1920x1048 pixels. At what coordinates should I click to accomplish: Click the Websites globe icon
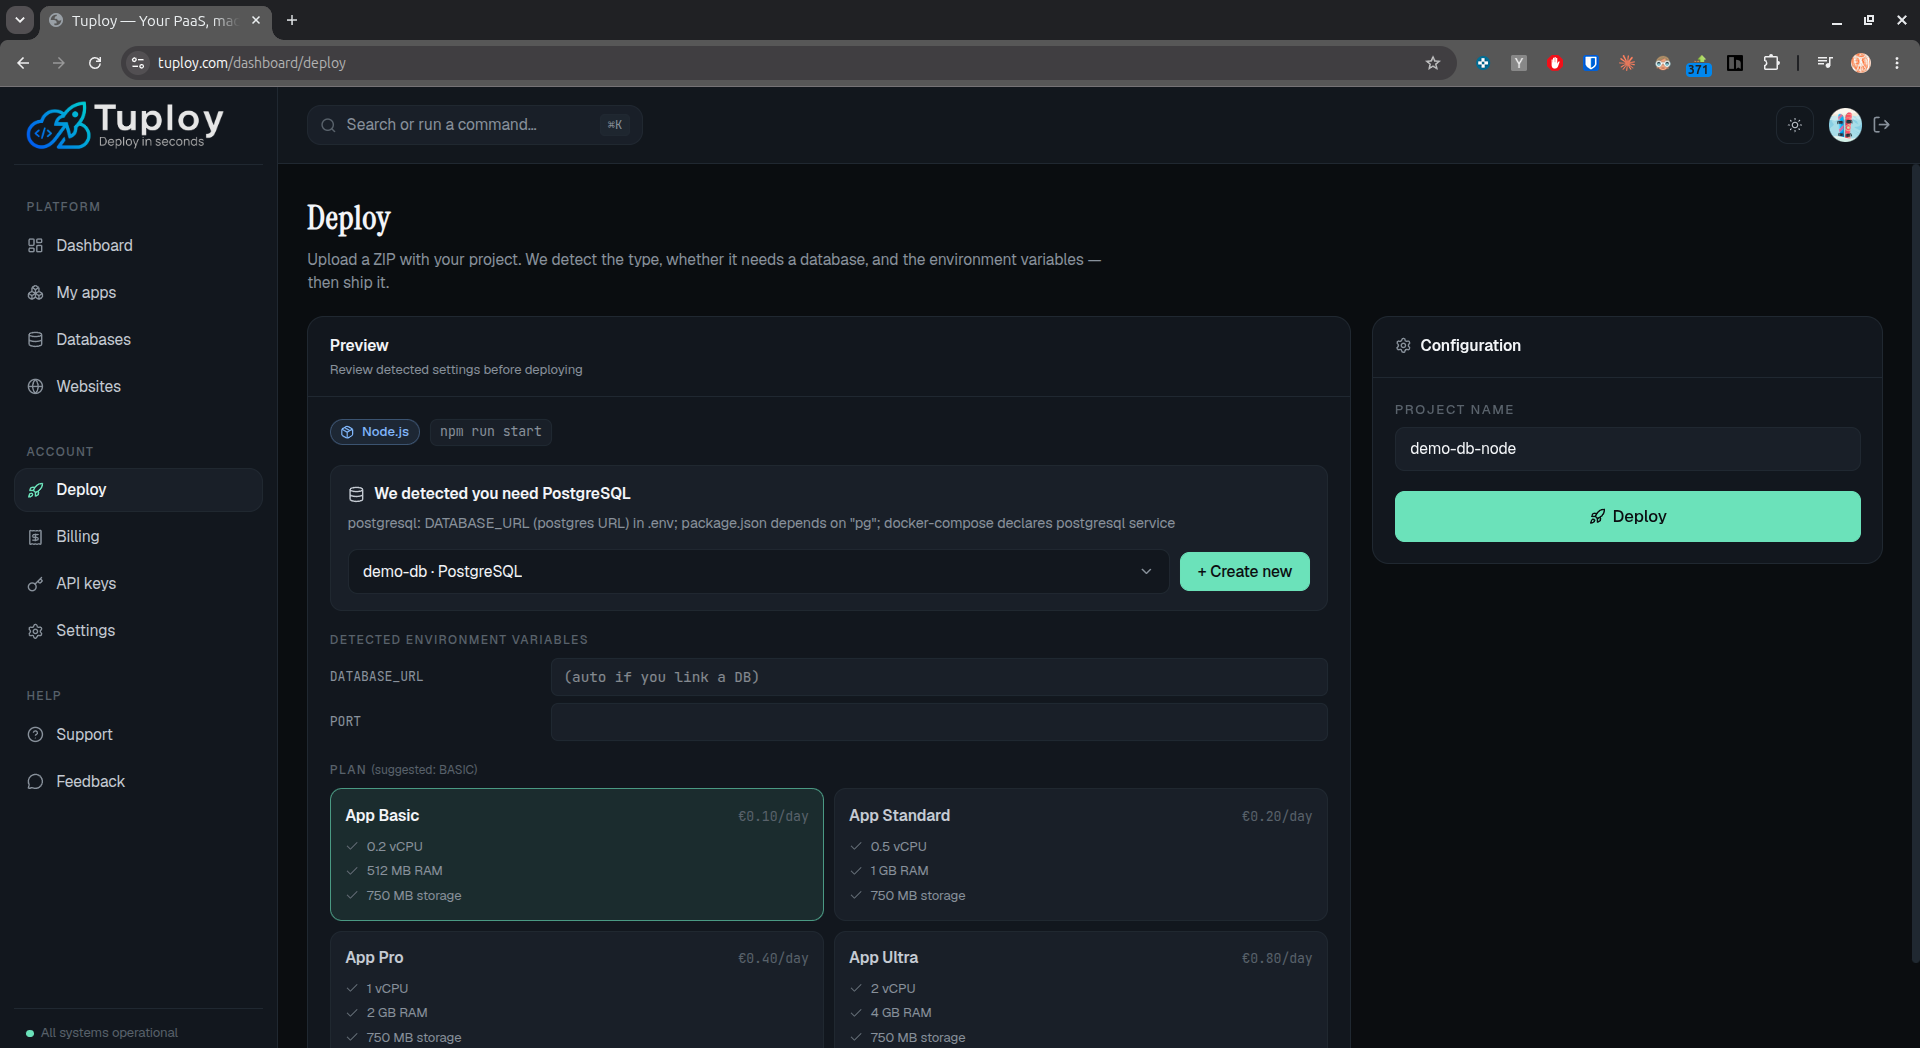point(35,387)
